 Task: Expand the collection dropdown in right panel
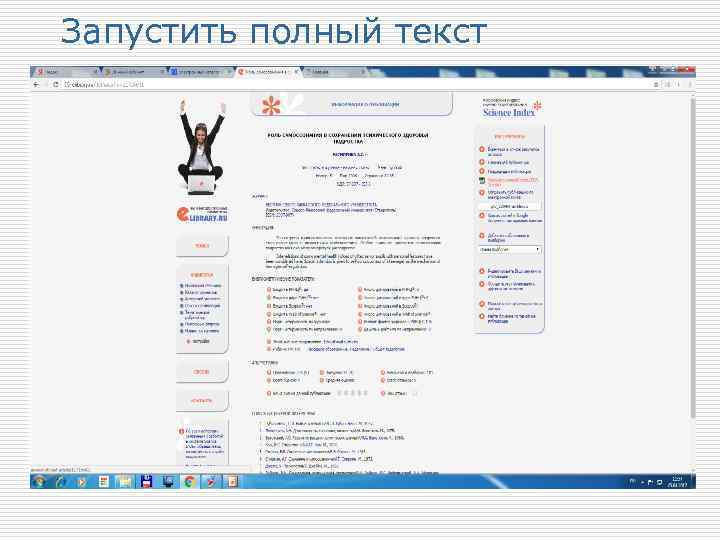(x=510, y=249)
